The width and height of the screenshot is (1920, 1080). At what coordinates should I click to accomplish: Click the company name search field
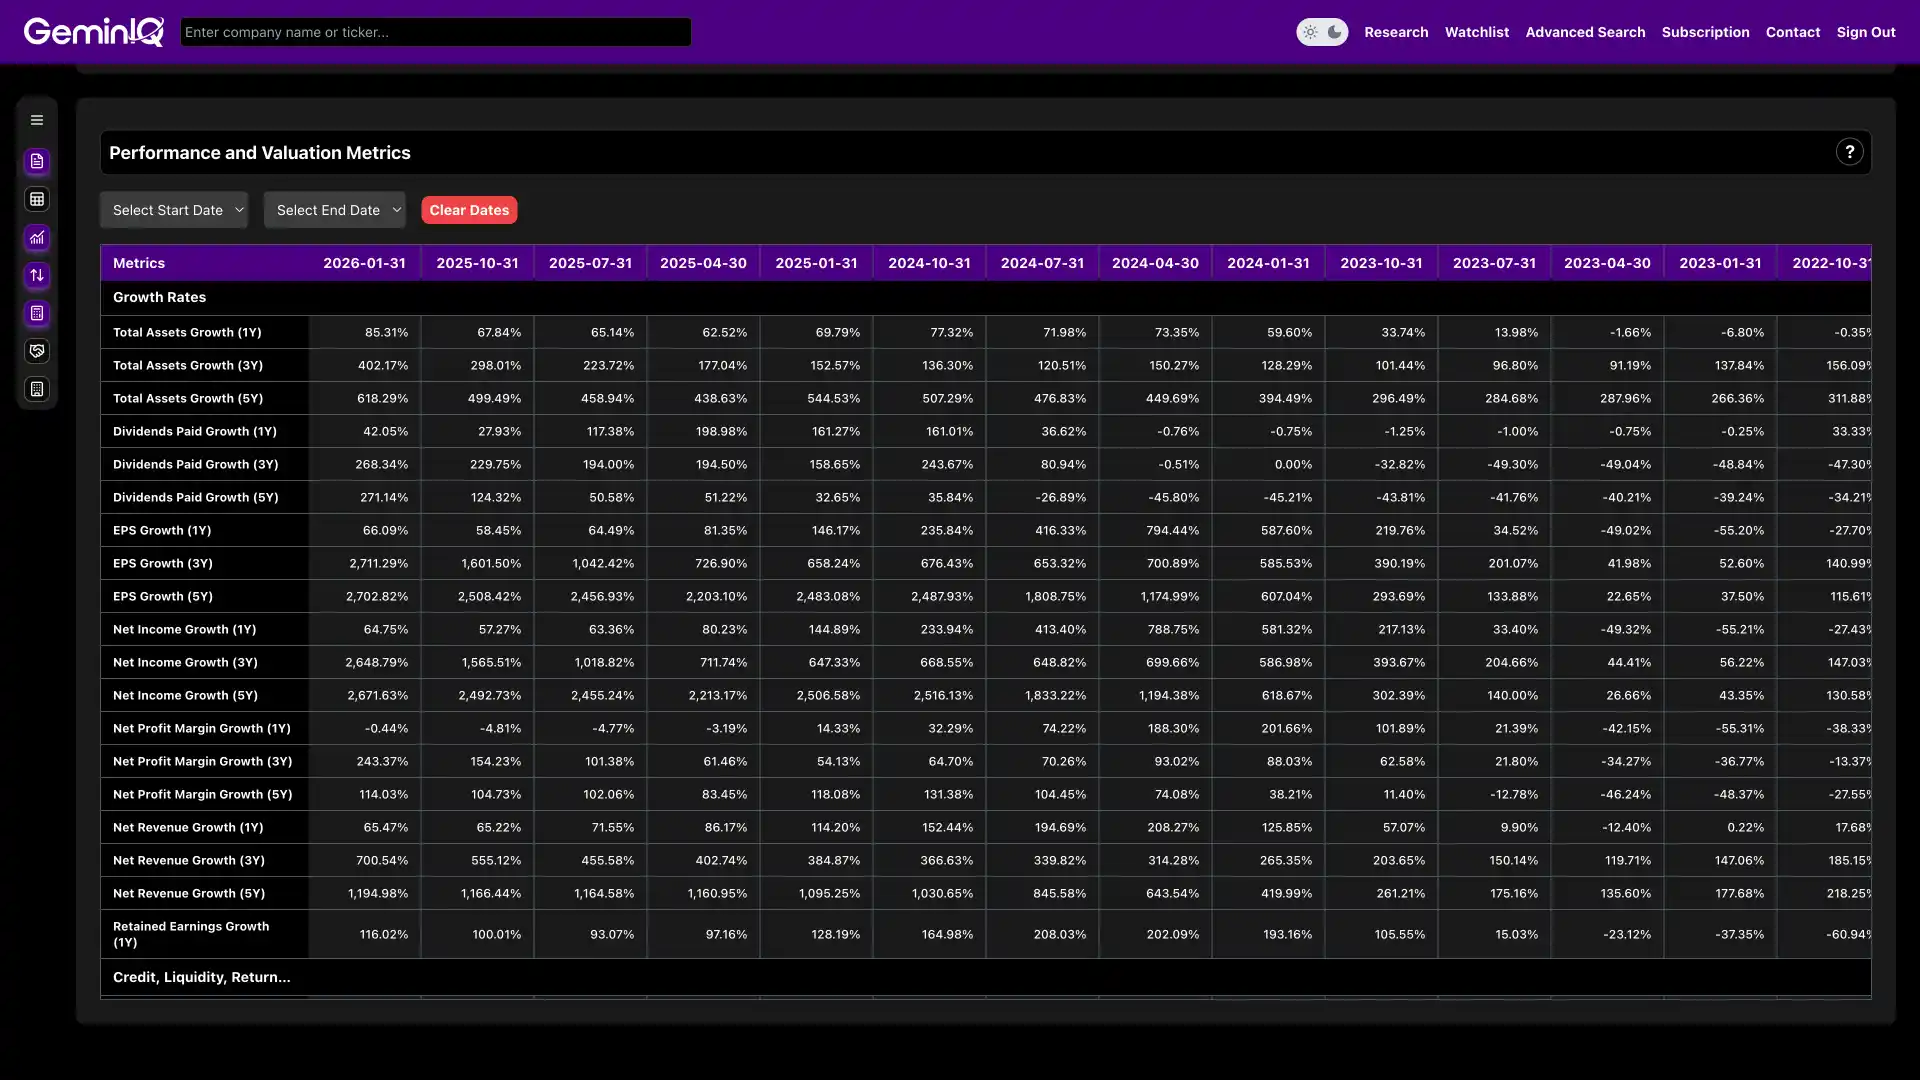click(x=435, y=31)
